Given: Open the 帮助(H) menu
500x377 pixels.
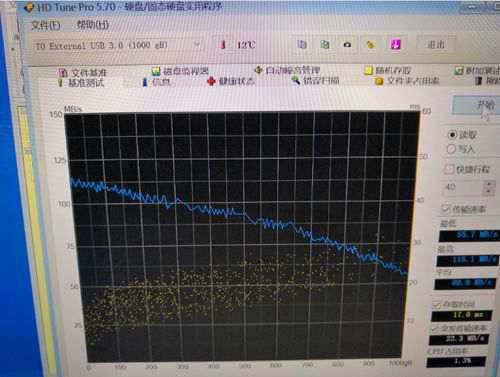Looking at the screenshot, I should tap(93, 25).
